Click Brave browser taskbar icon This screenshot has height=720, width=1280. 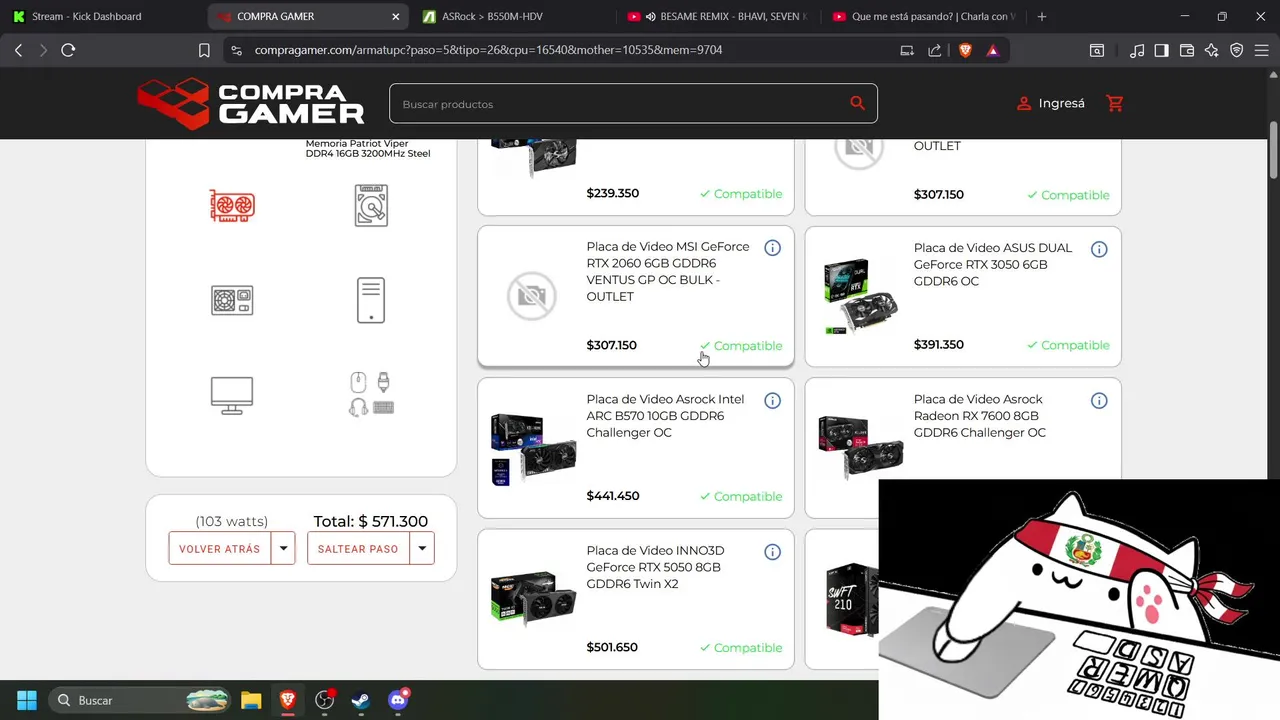pyautogui.click(x=288, y=700)
